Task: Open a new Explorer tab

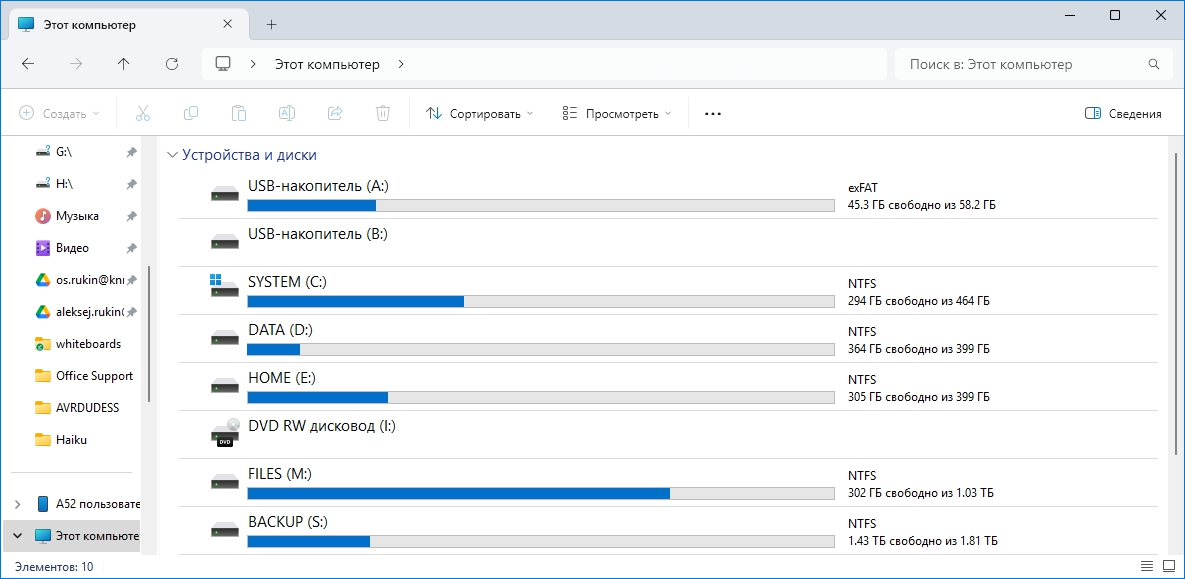Action: click(271, 24)
